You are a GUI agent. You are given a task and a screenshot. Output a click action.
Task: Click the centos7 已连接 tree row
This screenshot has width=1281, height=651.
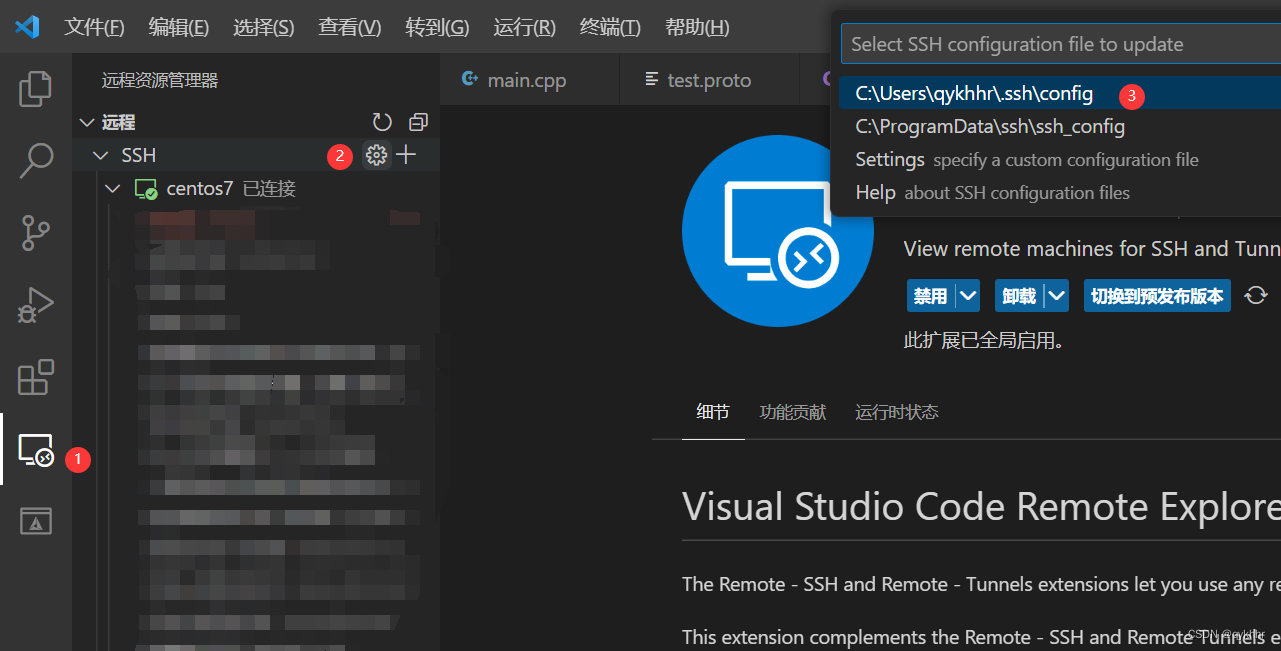point(256,189)
